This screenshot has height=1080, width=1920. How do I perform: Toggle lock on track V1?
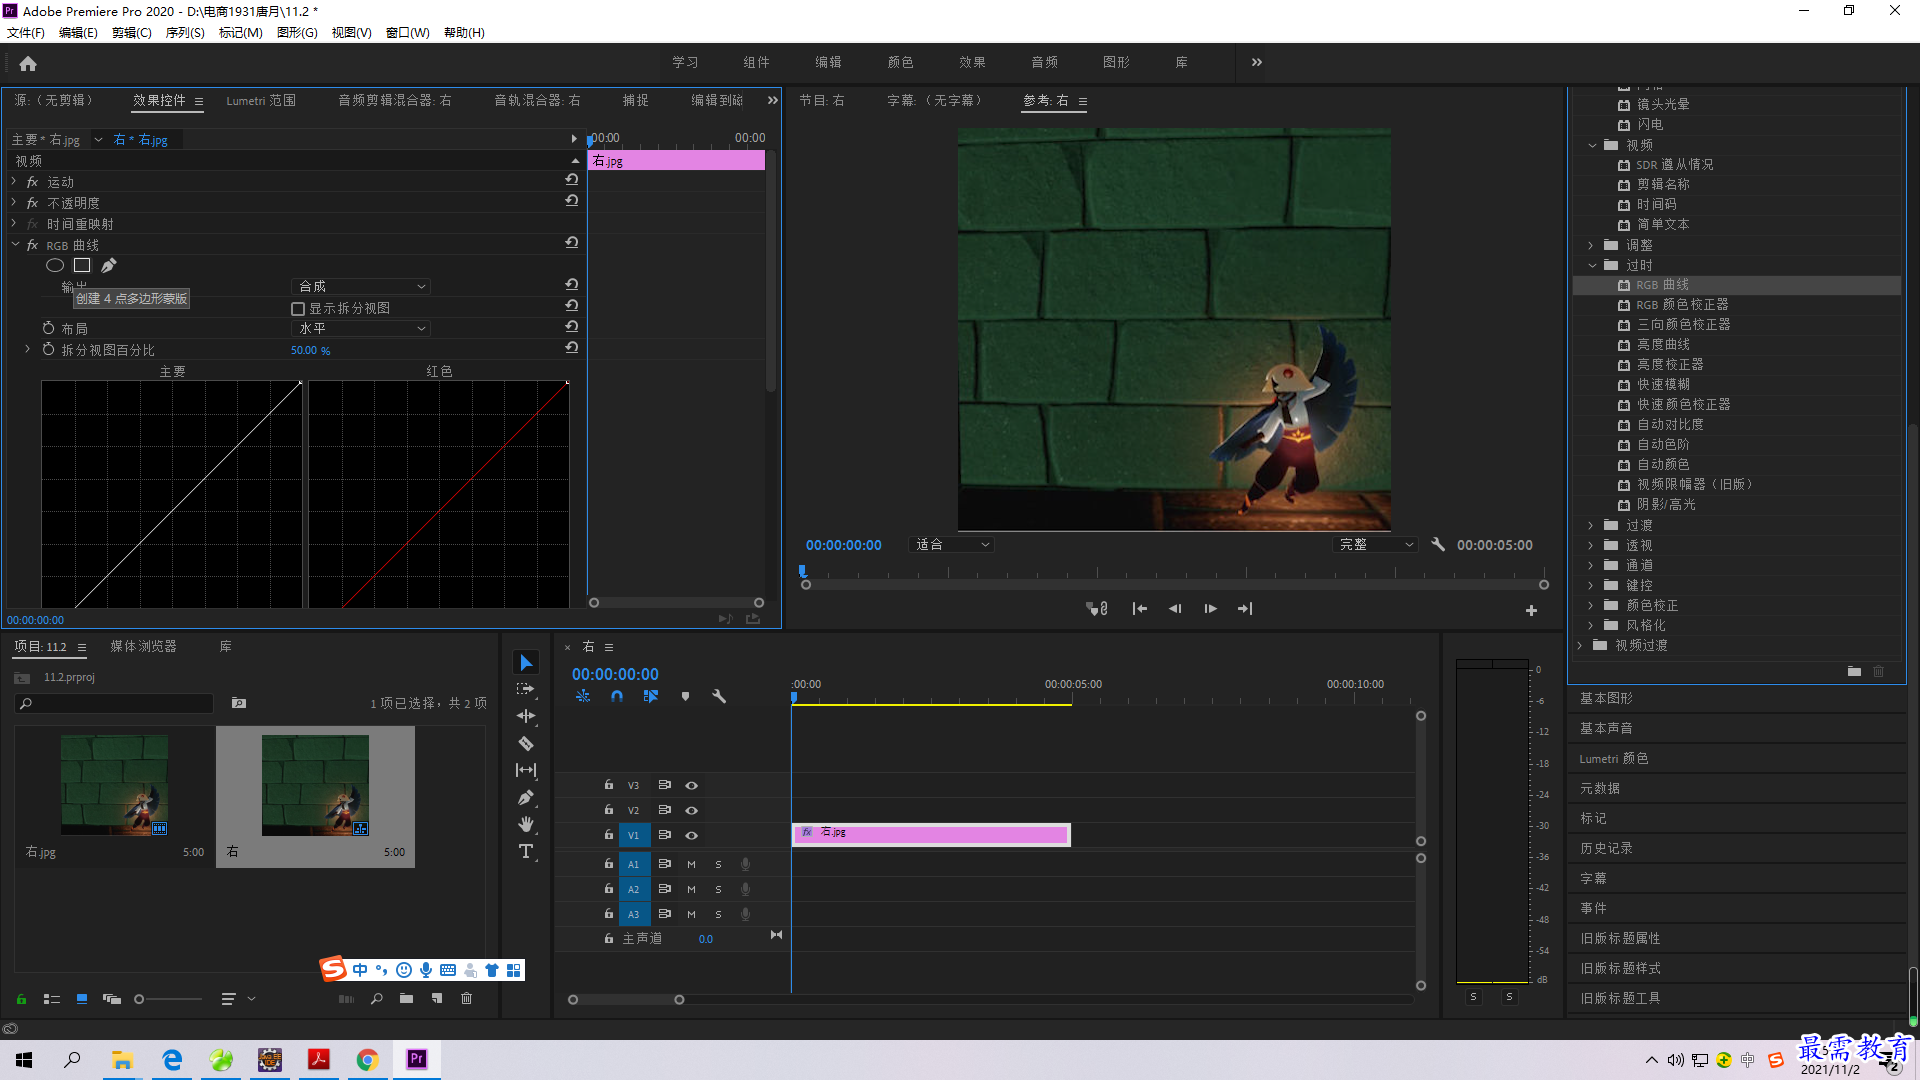point(608,835)
